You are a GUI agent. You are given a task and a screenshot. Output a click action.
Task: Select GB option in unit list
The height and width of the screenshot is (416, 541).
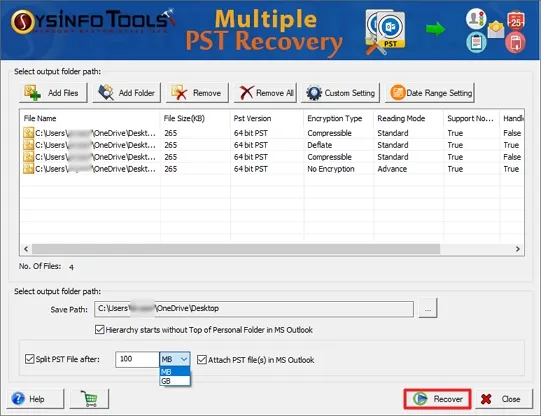[175, 381]
